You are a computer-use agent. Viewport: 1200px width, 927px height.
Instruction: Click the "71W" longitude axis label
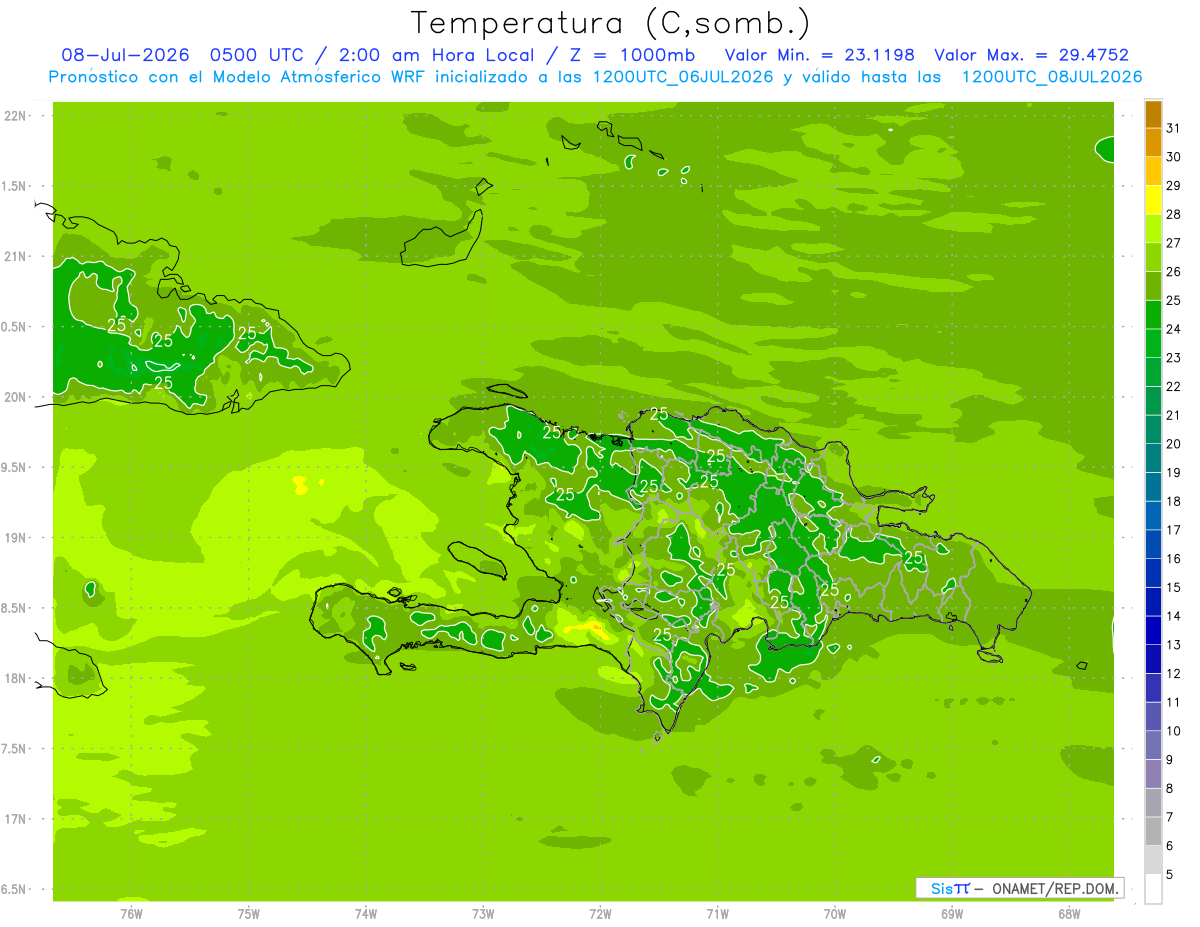[717, 913]
